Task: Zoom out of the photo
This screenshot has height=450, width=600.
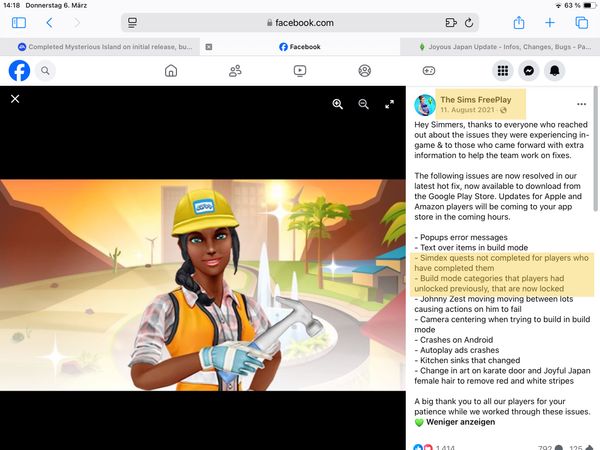Action: coord(363,104)
